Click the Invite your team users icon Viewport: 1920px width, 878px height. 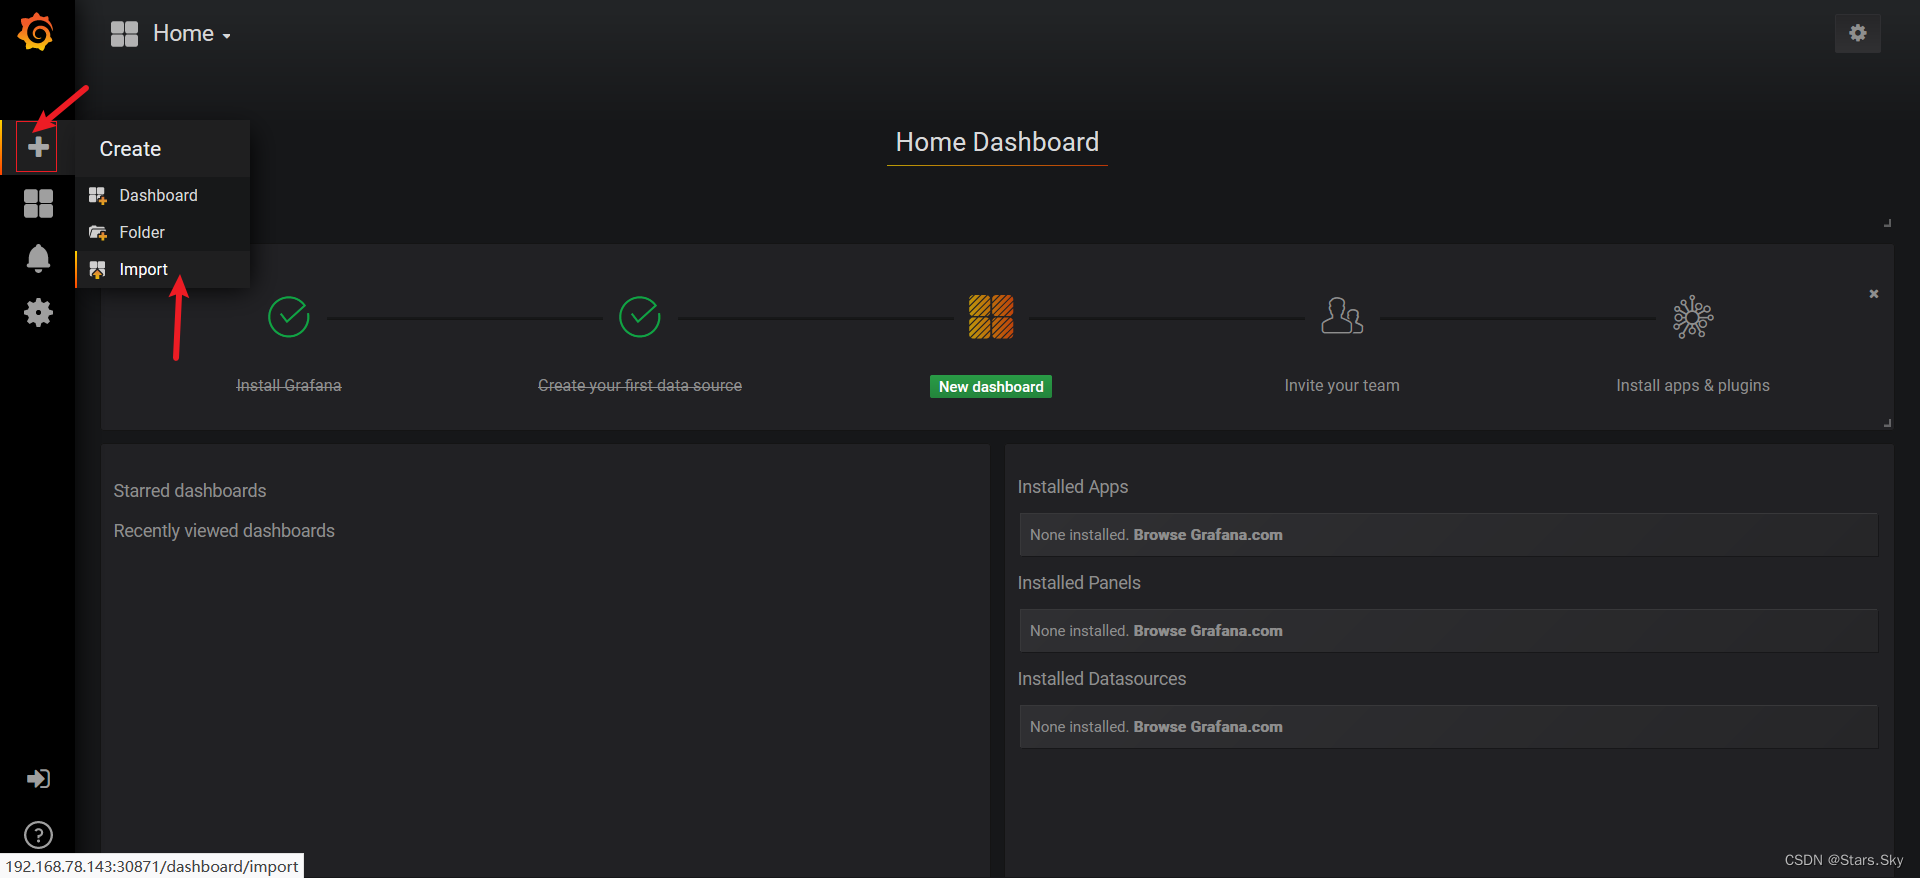click(1342, 316)
